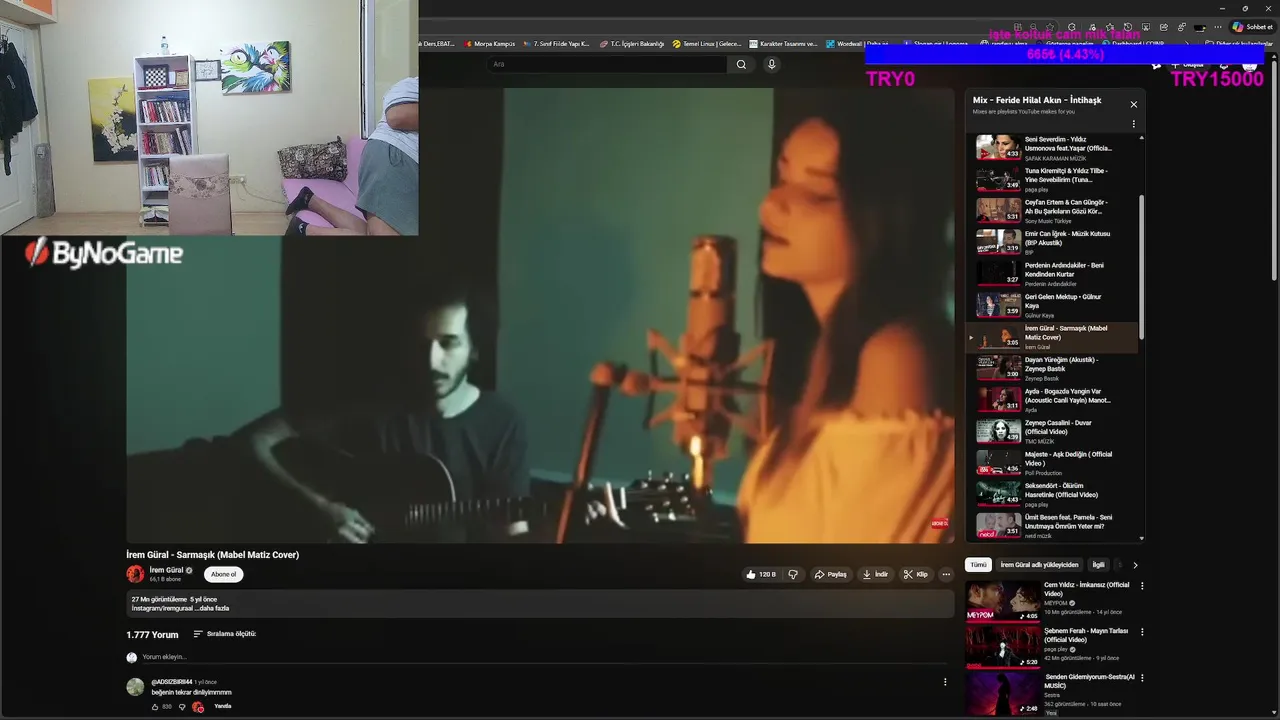Open comment sort Sıralama ölçütü menu
The height and width of the screenshot is (720, 1280).
225,634
